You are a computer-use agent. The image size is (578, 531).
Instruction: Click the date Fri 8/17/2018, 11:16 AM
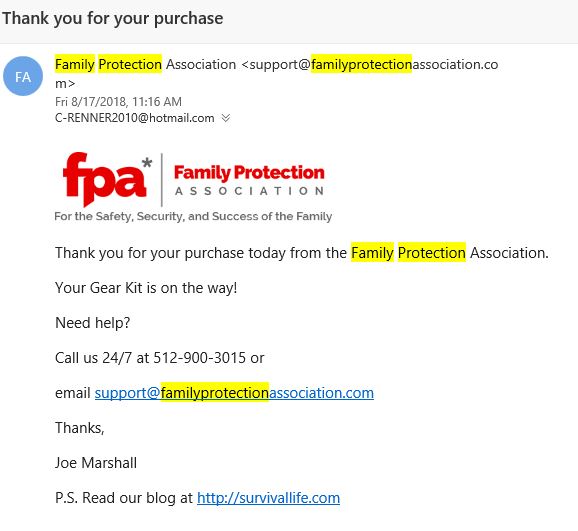click(x=118, y=101)
